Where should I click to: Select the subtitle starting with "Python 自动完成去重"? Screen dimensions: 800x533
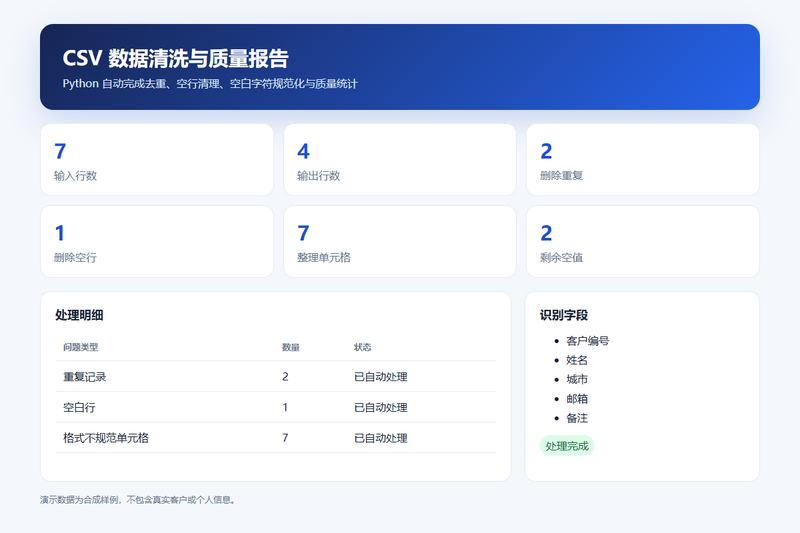[x=210, y=84]
